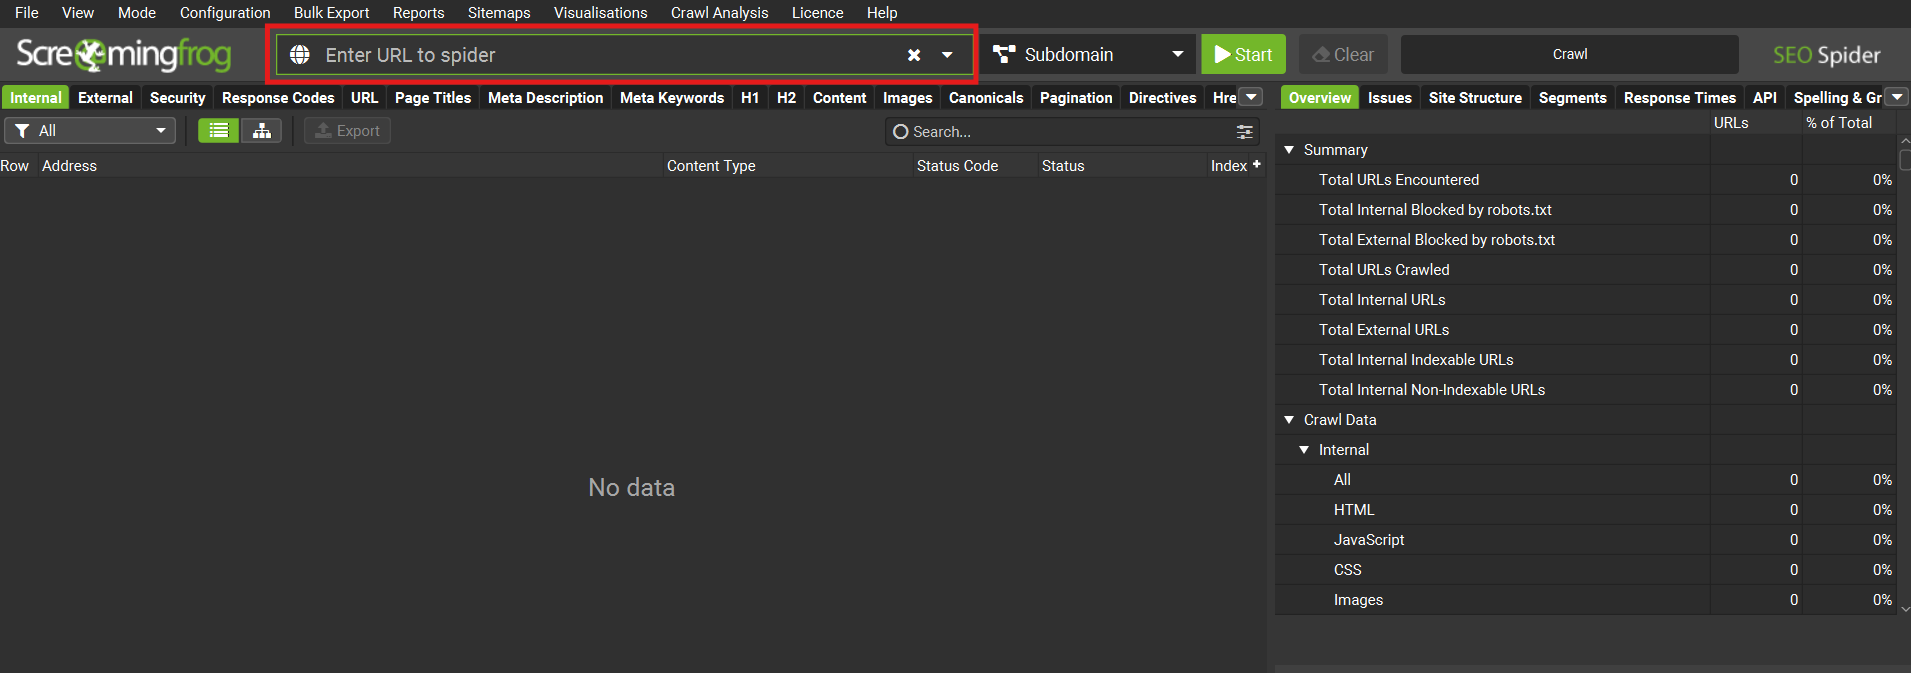Switch to the Meta Keywords tab
1911x673 pixels.
click(x=672, y=98)
